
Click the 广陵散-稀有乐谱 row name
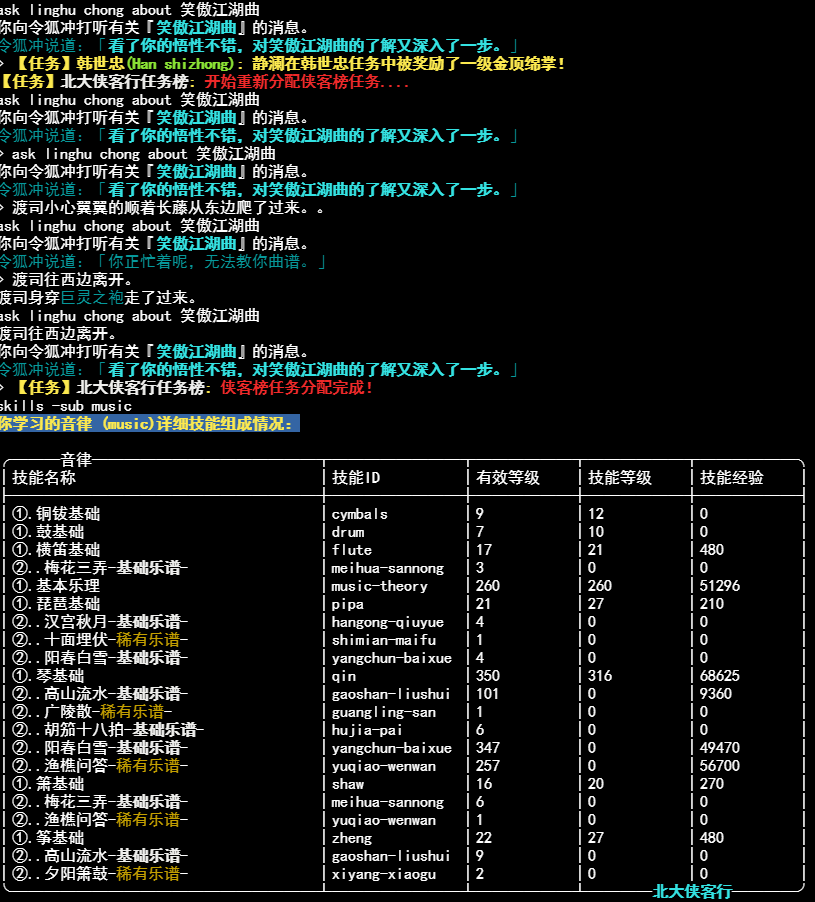(108, 712)
